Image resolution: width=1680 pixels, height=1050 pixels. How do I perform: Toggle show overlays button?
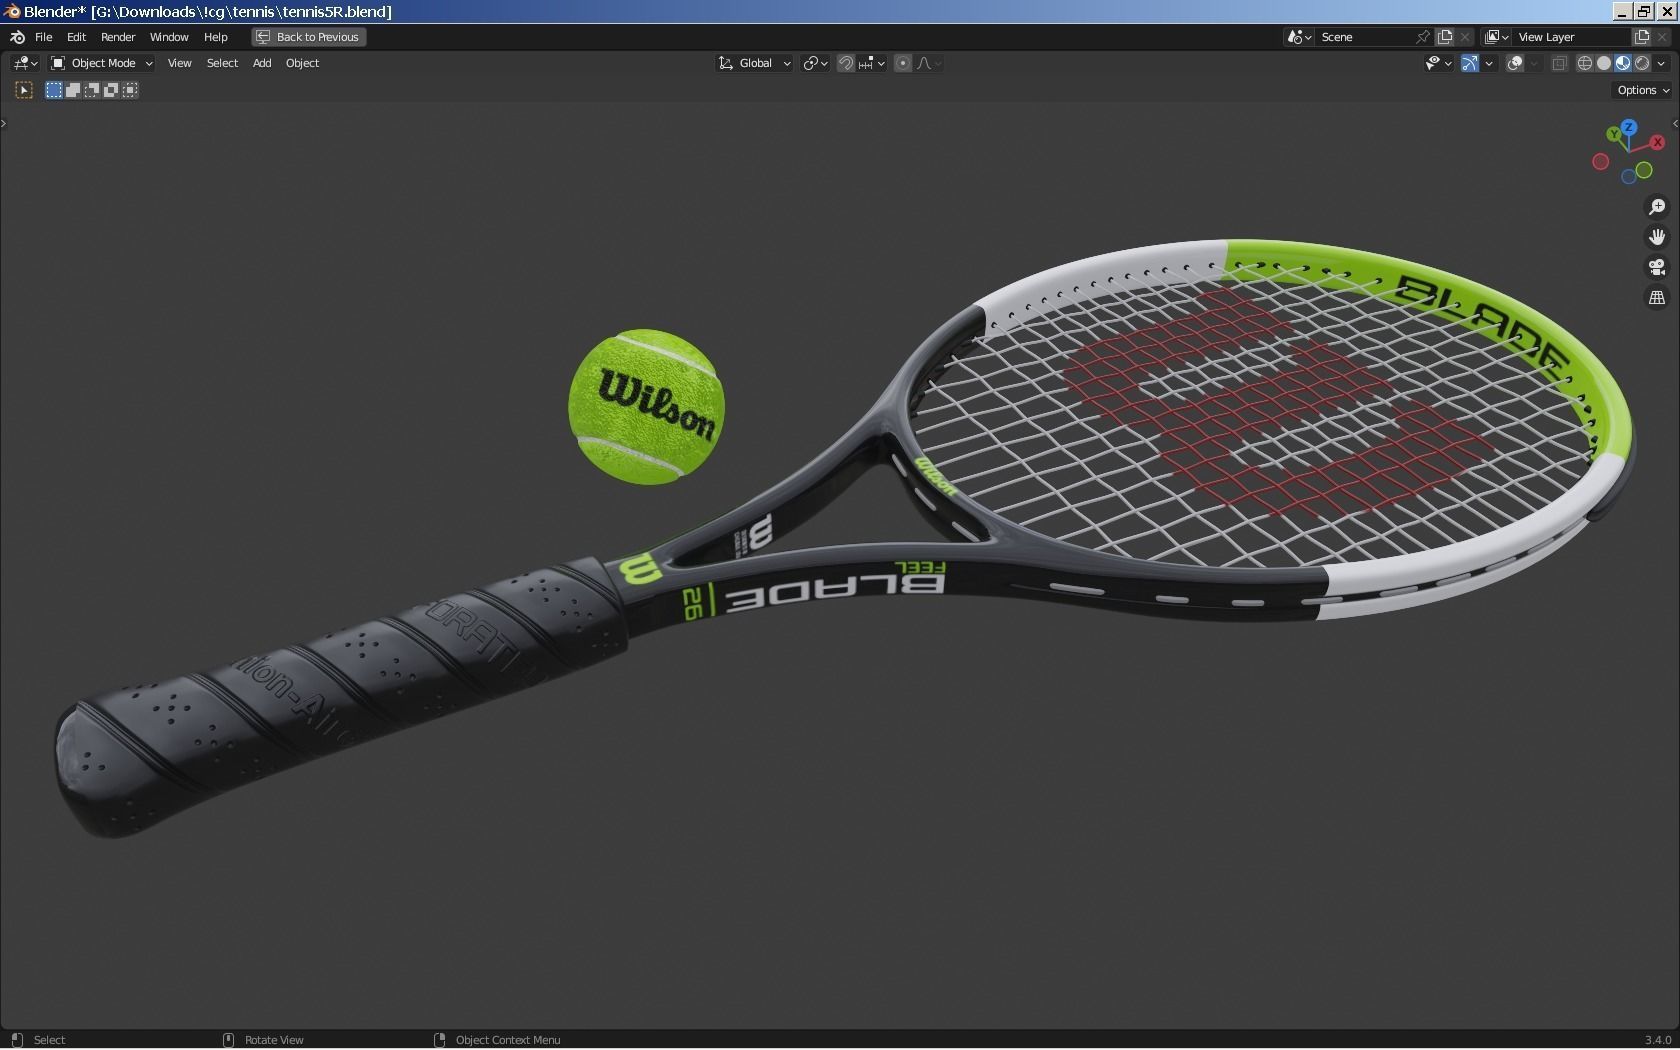coord(1516,63)
